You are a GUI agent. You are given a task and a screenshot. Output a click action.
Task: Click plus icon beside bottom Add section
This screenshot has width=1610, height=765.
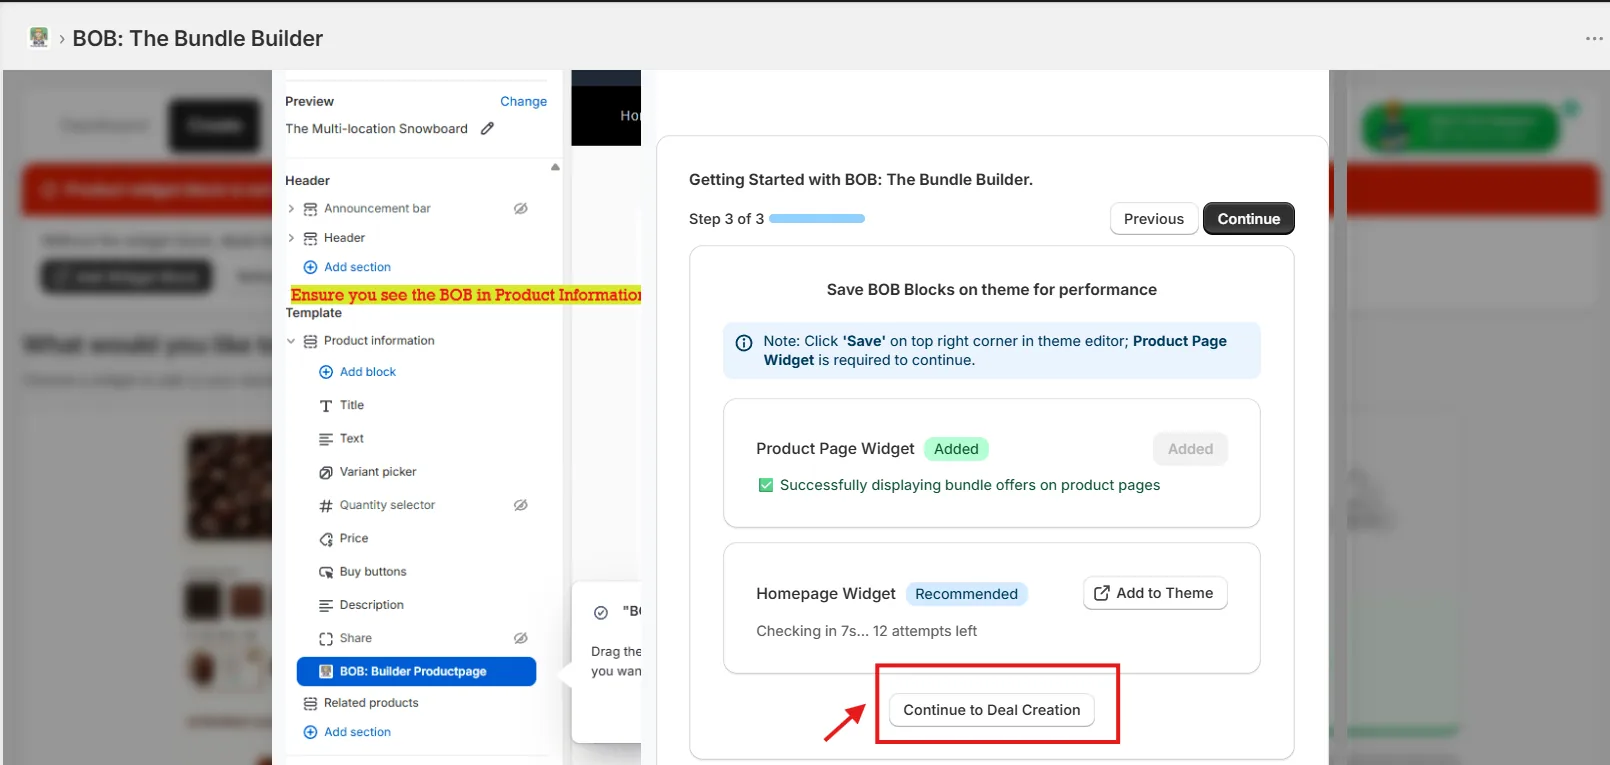pos(310,732)
